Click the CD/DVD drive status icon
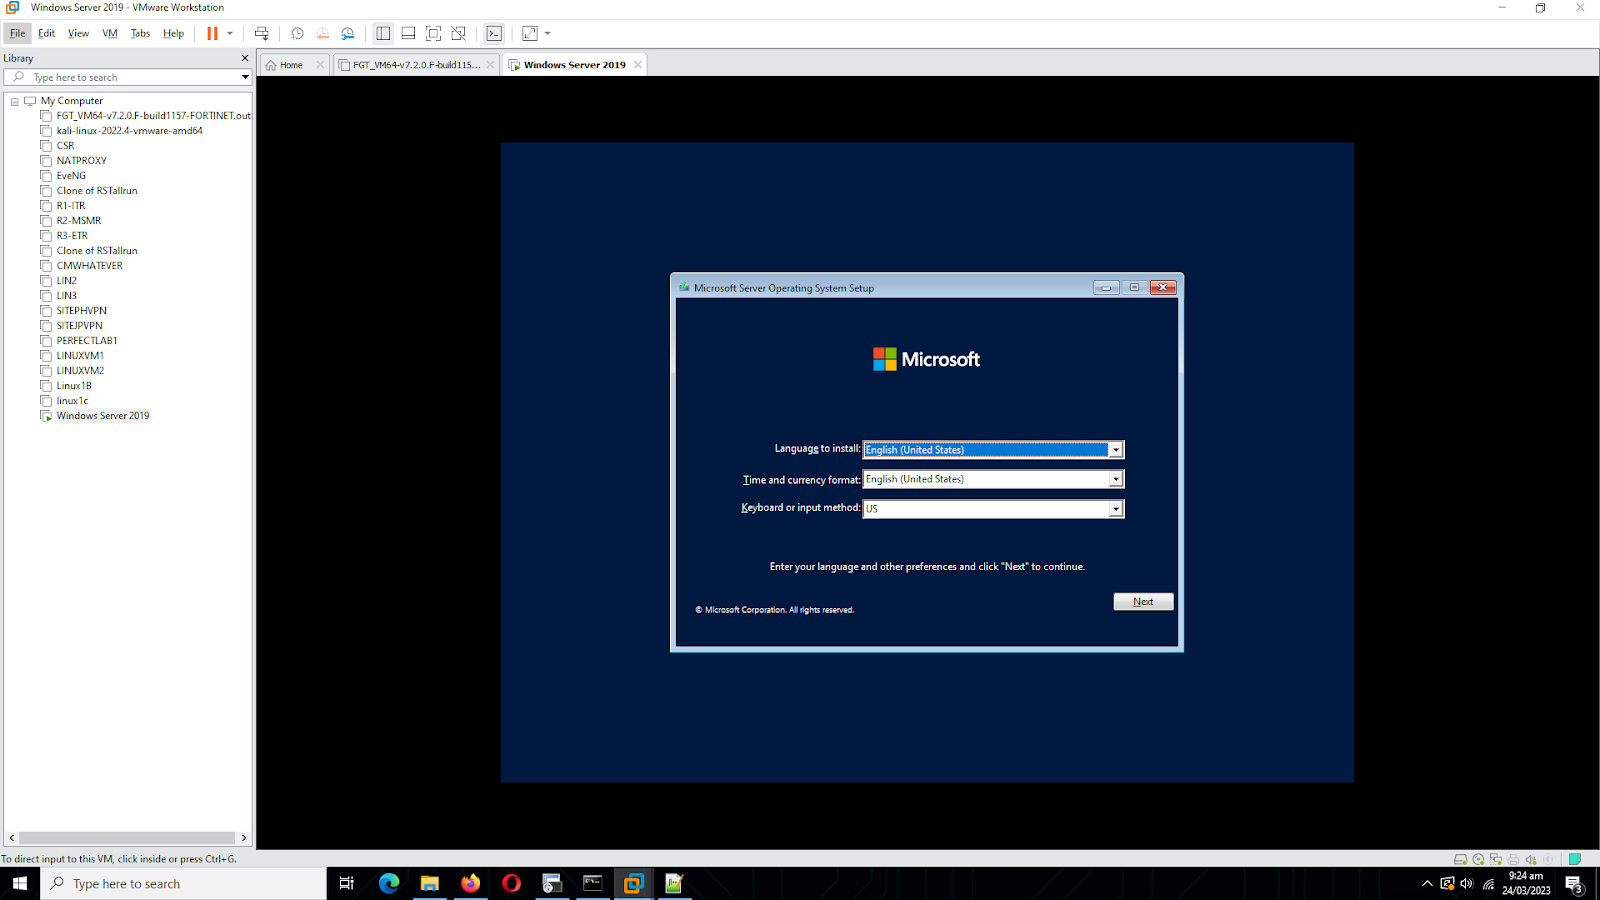The width and height of the screenshot is (1600, 900). pos(1478,859)
